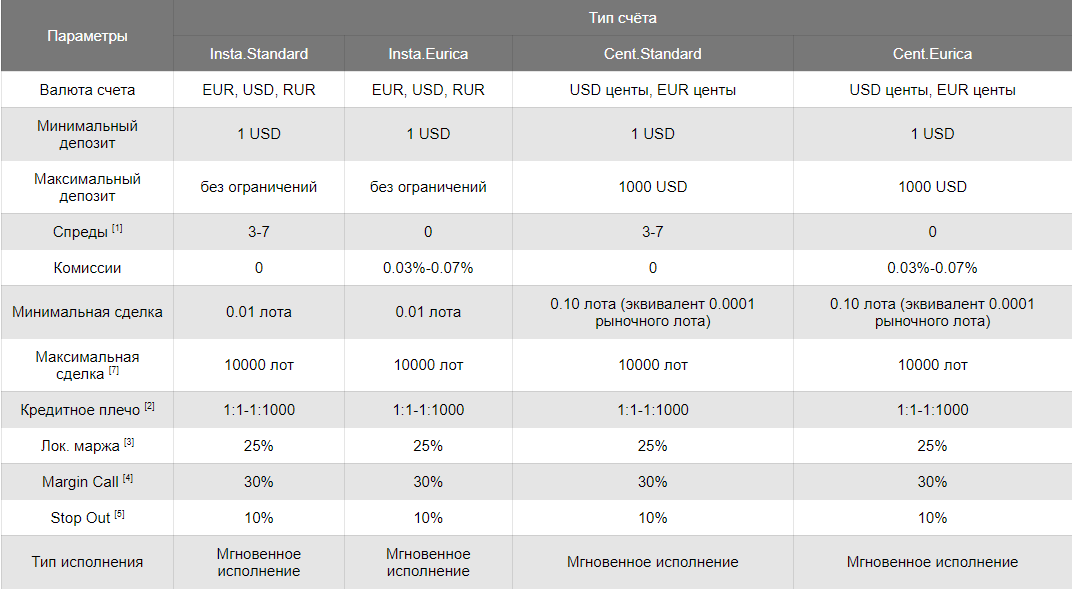Open footnote [3] beside Лок. маржа

pos(129,443)
